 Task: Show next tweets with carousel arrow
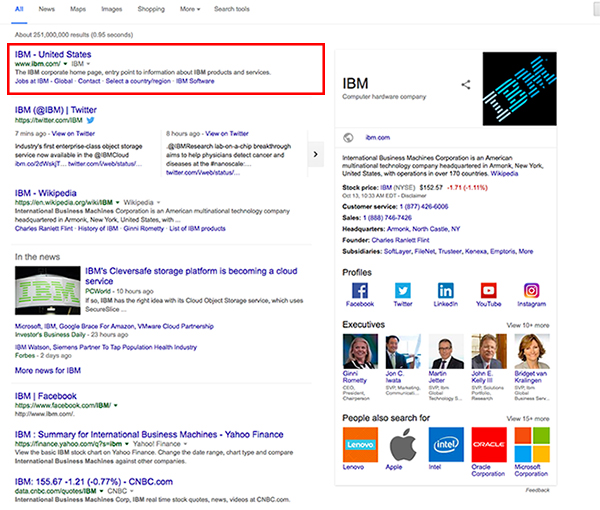click(316, 154)
